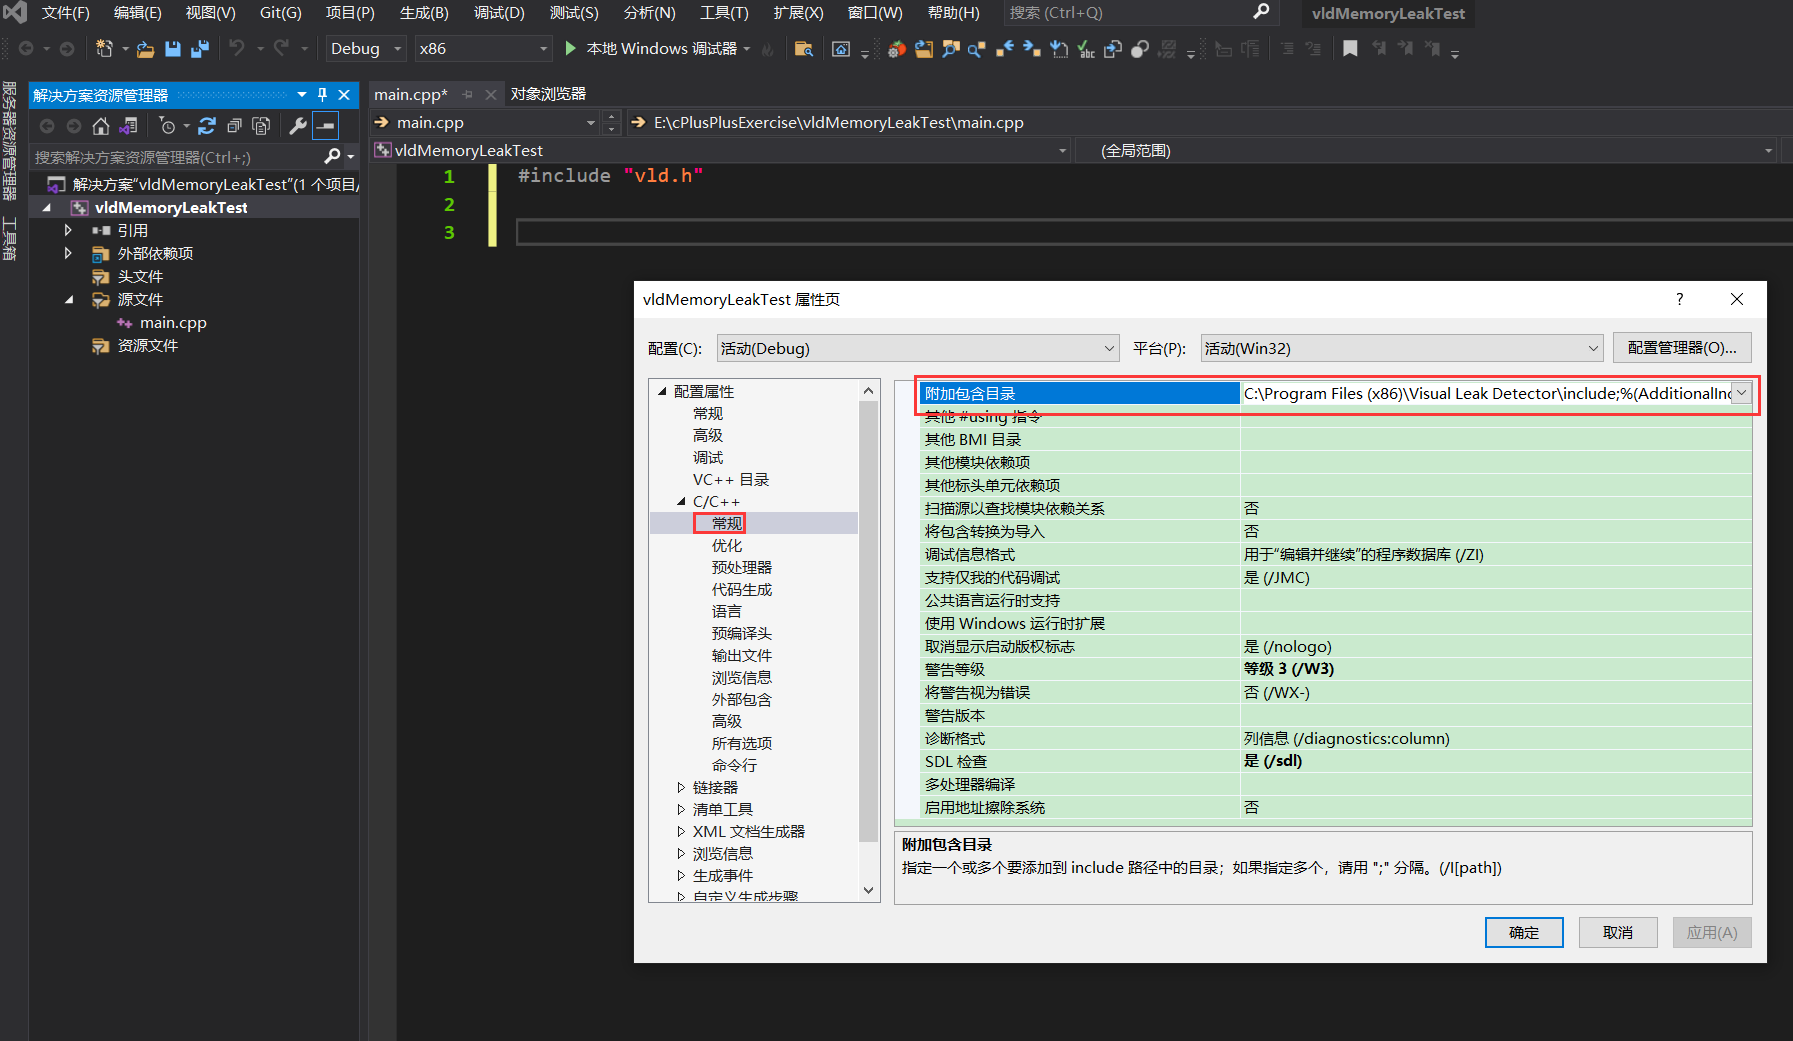
Task: Expand the 外部依赖项 tree node
Action: [x=68, y=253]
